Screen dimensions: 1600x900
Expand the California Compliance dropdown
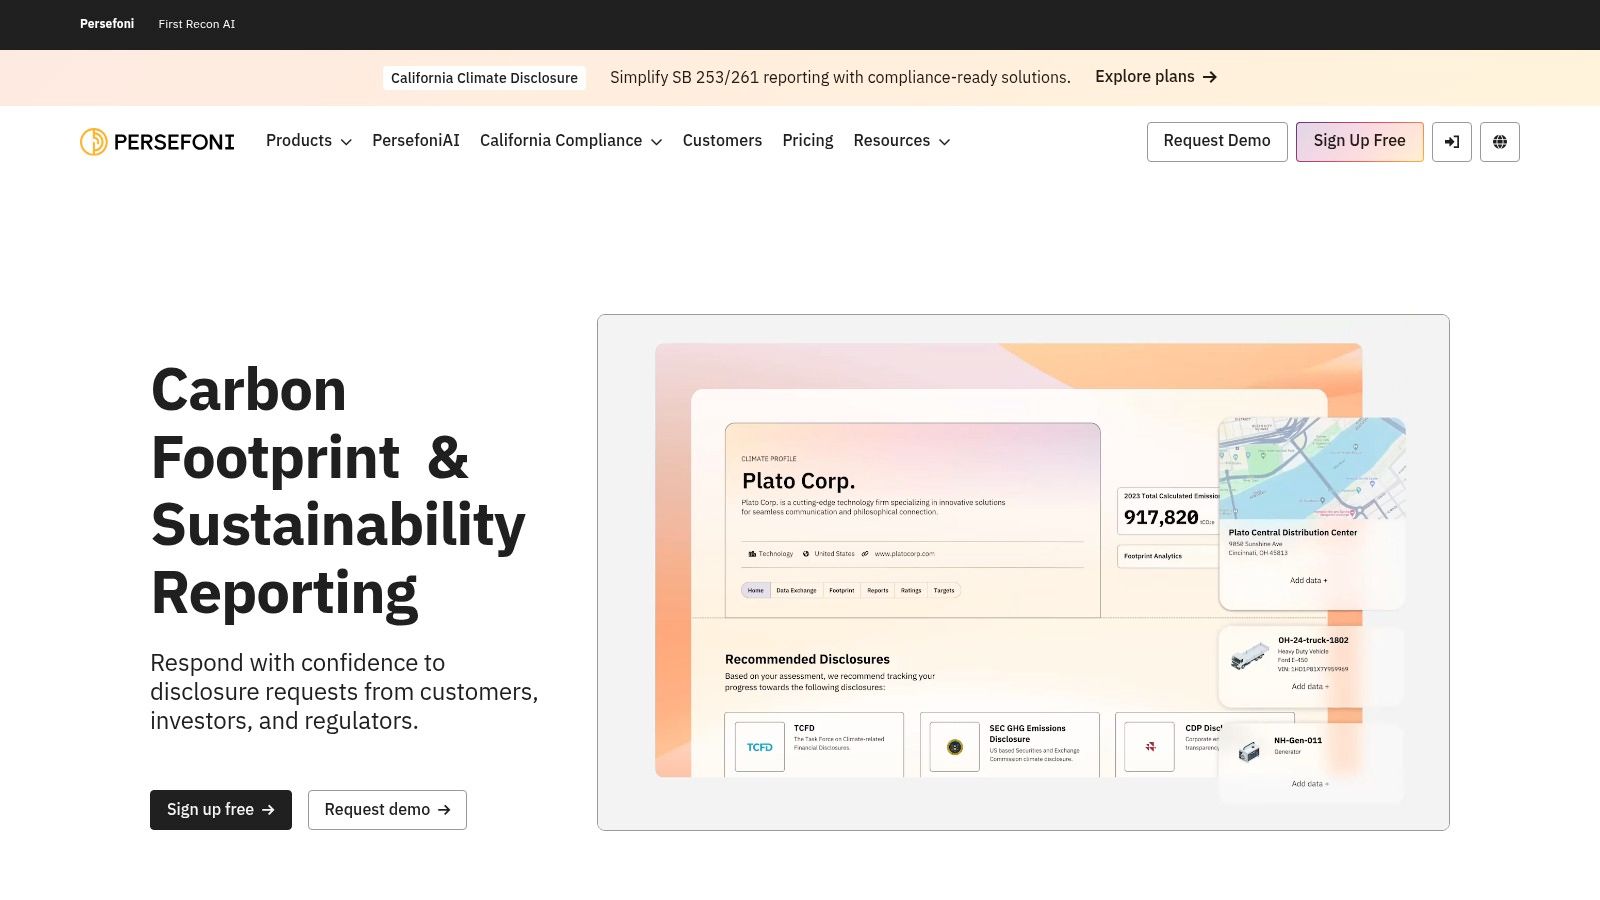pyautogui.click(x=571, y=141)
